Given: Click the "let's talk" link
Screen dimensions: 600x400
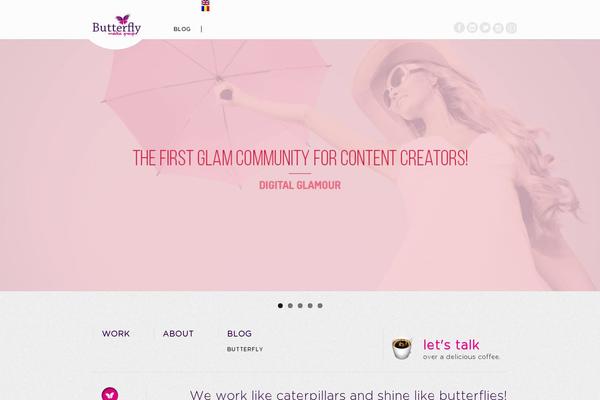Looking at the screenshot, I should click(x=451, y=344).
